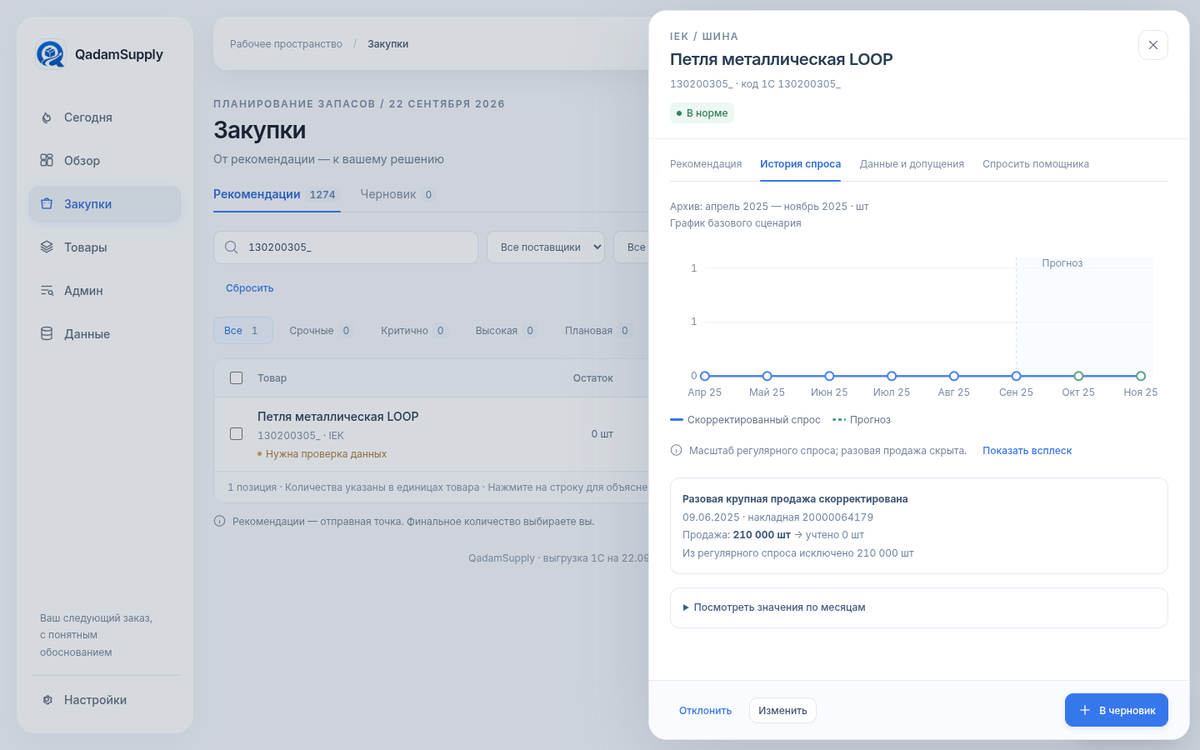Click the search magnifier icon

point(231,247)
